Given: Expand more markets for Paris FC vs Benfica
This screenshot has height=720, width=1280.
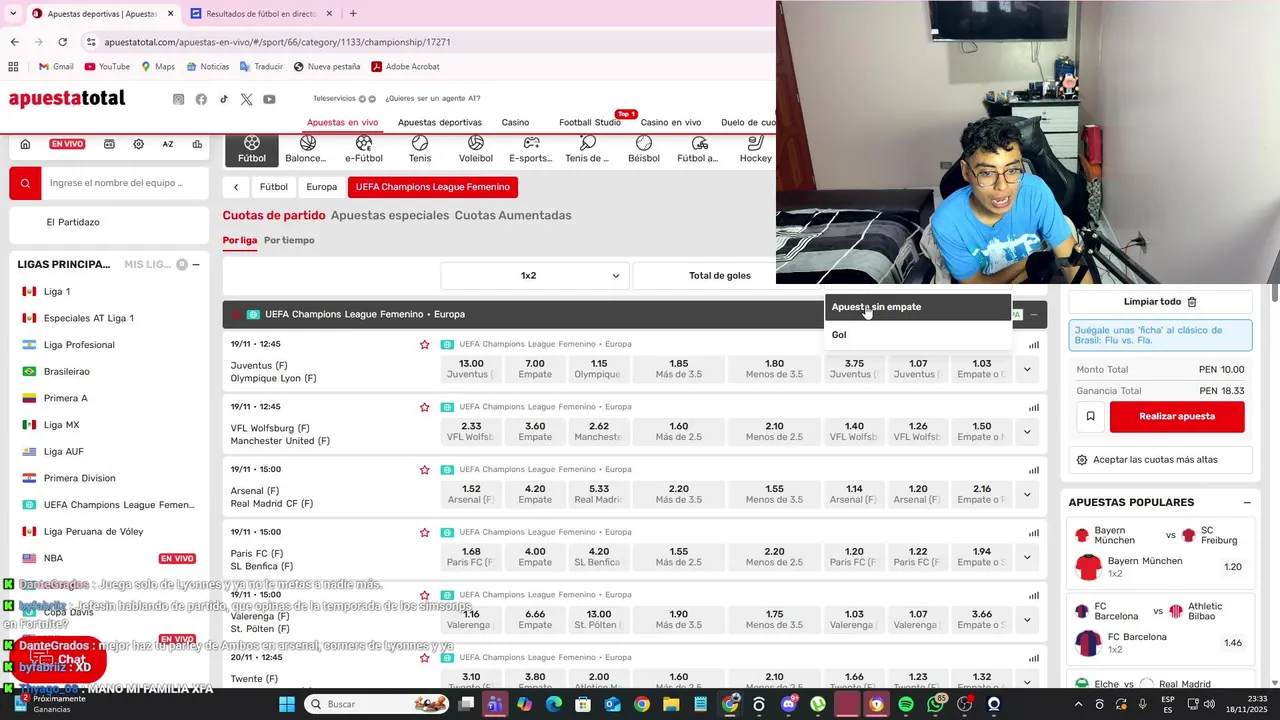Looking at the screenshot, I should (x=1026, y=557).
